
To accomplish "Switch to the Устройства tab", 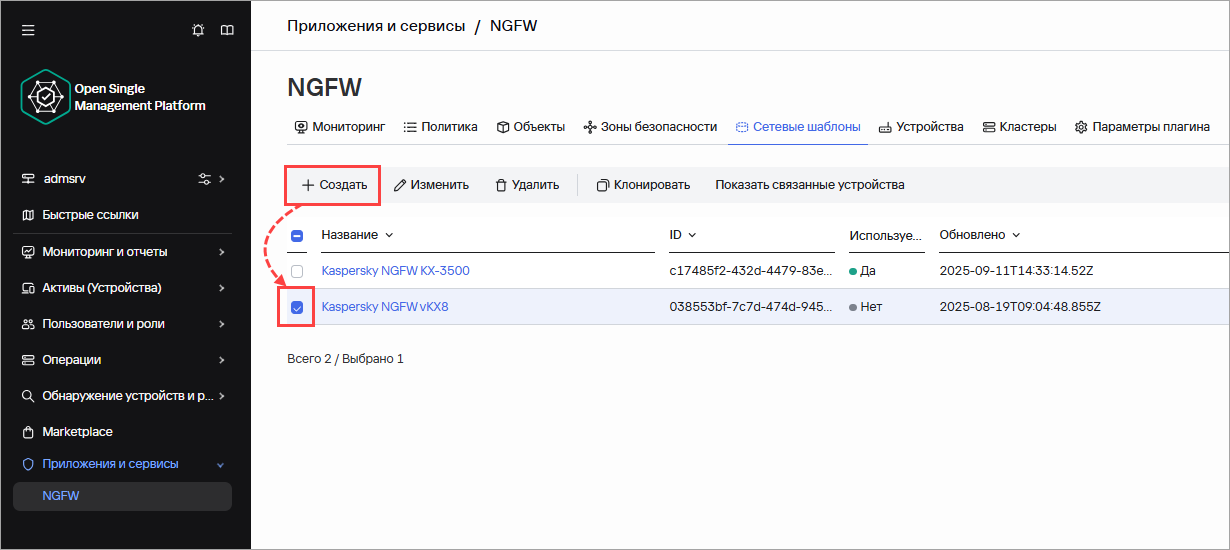I will point(921,127).
